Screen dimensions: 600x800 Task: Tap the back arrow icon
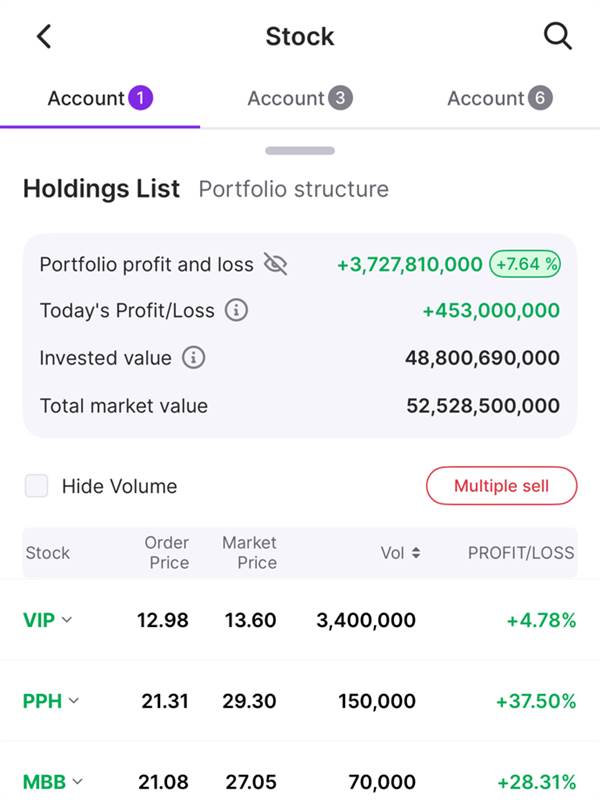pyautogui.click(x=44, y=37)
